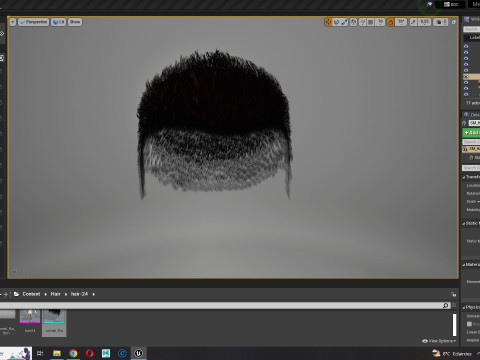The width and height of the screenshot is (480, 360).
Task: Open Task View on the taskbar
Action: point(40,353)
